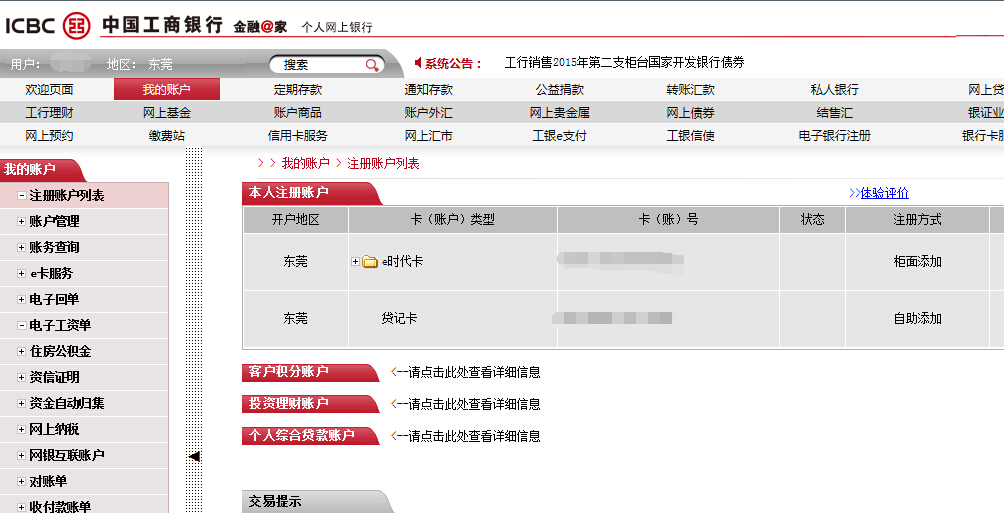Click the 注册账户列表 breadcrumb link
The width and height of the screenshot is (1004, 513).
coord(383,163)
